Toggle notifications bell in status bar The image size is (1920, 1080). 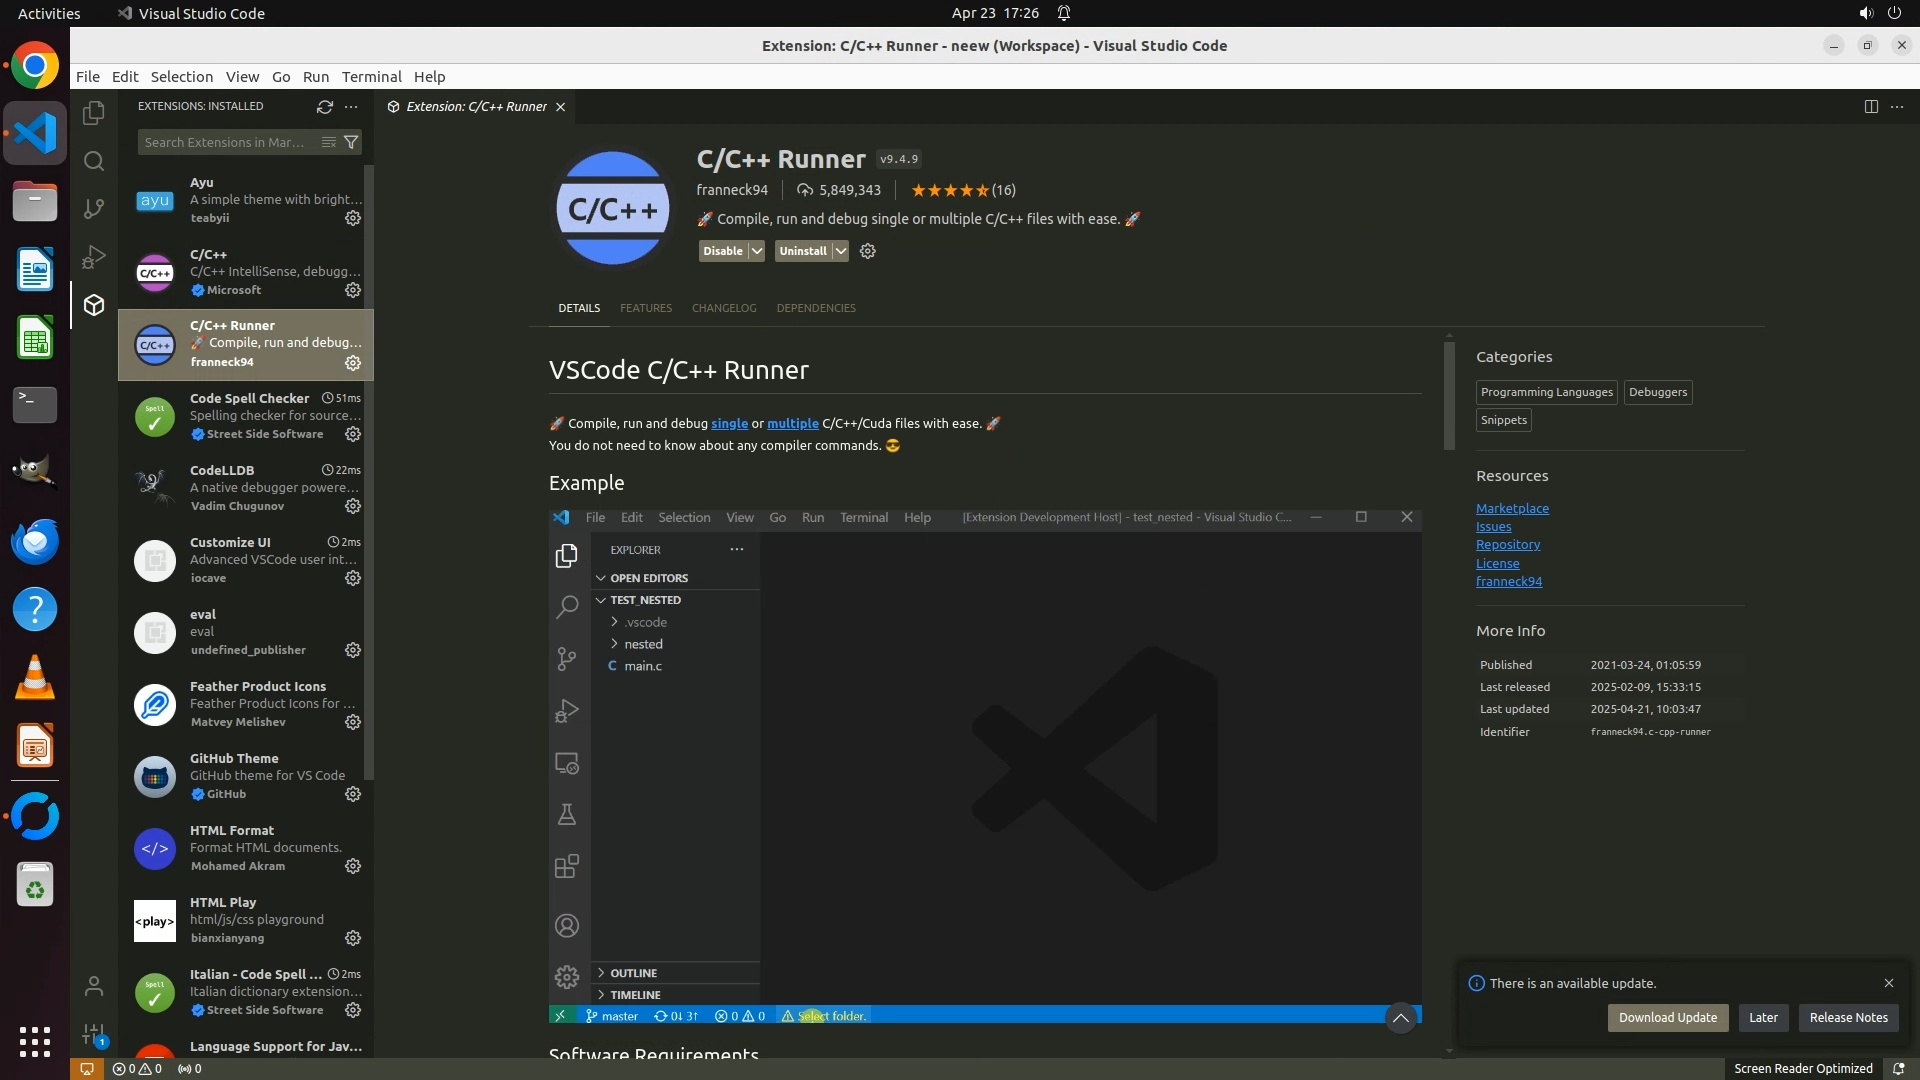coord(1898,1068)
